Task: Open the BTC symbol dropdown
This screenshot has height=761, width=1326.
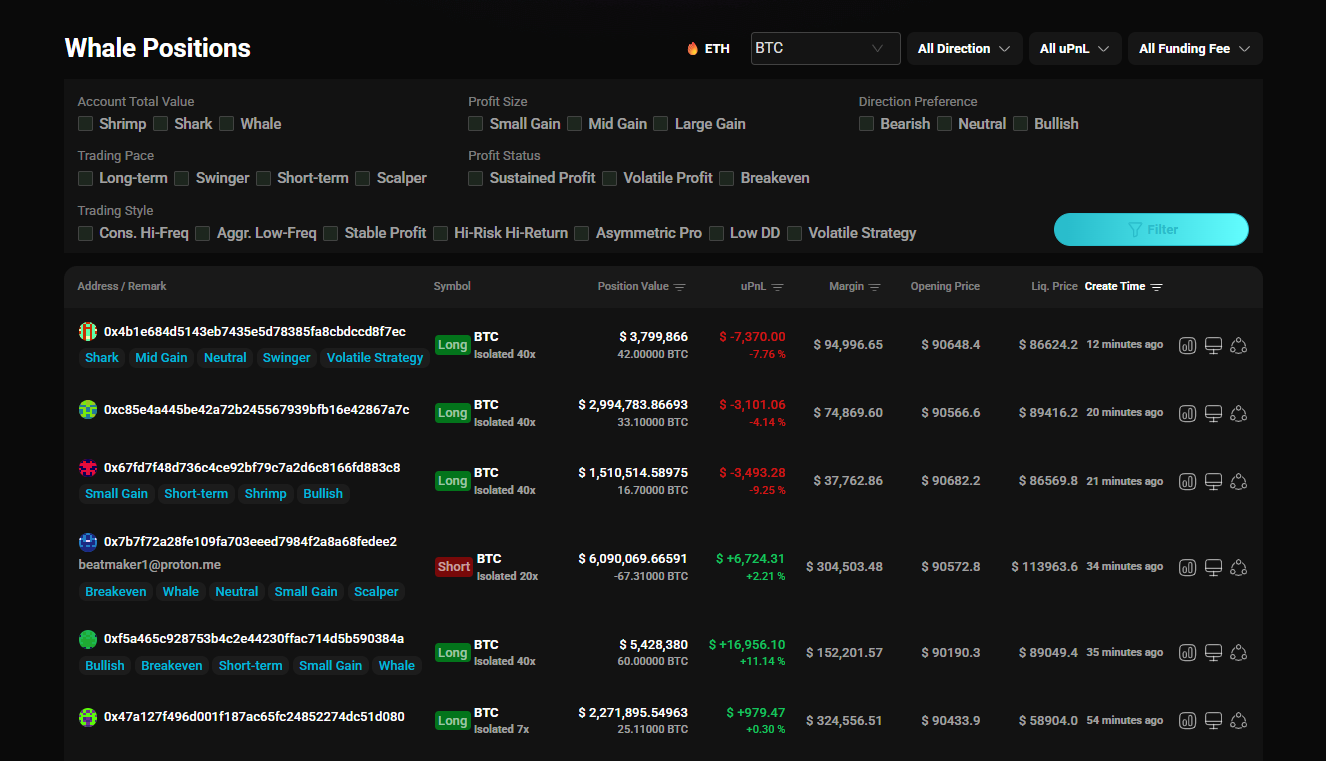Action: tap(825, 48)
